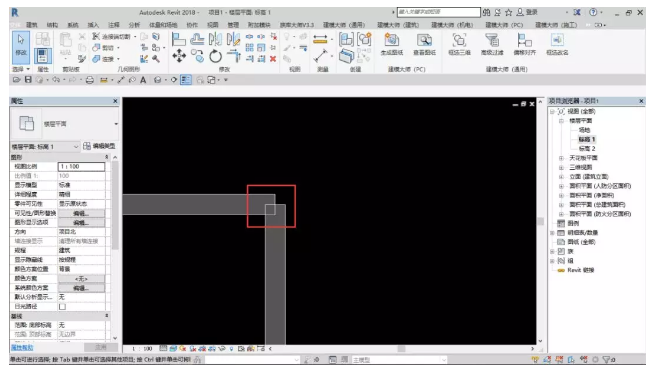This screenshot has width=653, height=371.
Task: Open the 注释 ribbon tab
Action: click(114, 25)
